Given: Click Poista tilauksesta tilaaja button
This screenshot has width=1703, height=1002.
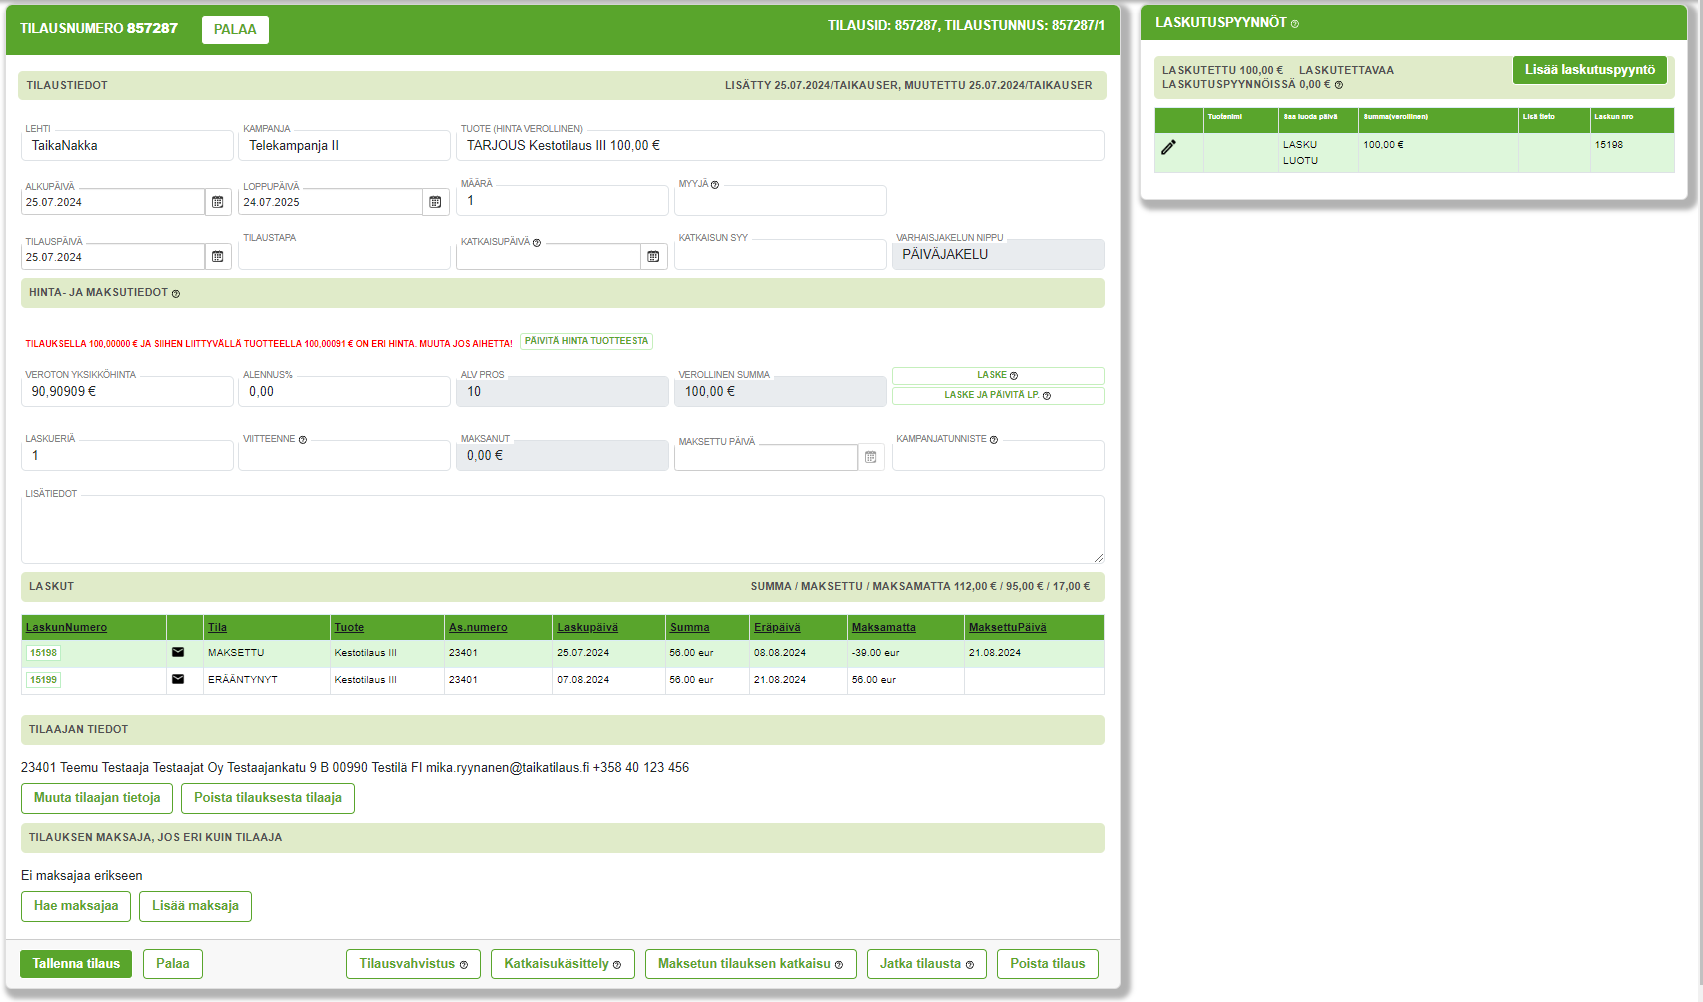Looking at the screenshot, I should point(268,798).
